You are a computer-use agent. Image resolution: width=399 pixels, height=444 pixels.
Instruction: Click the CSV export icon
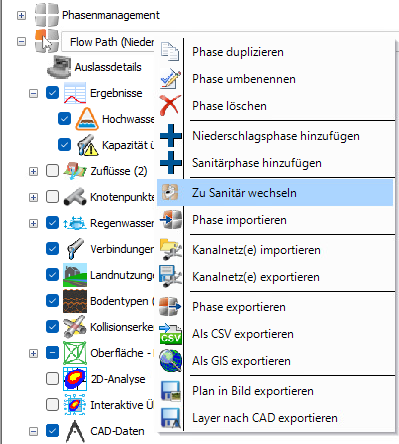pos(170,334)
